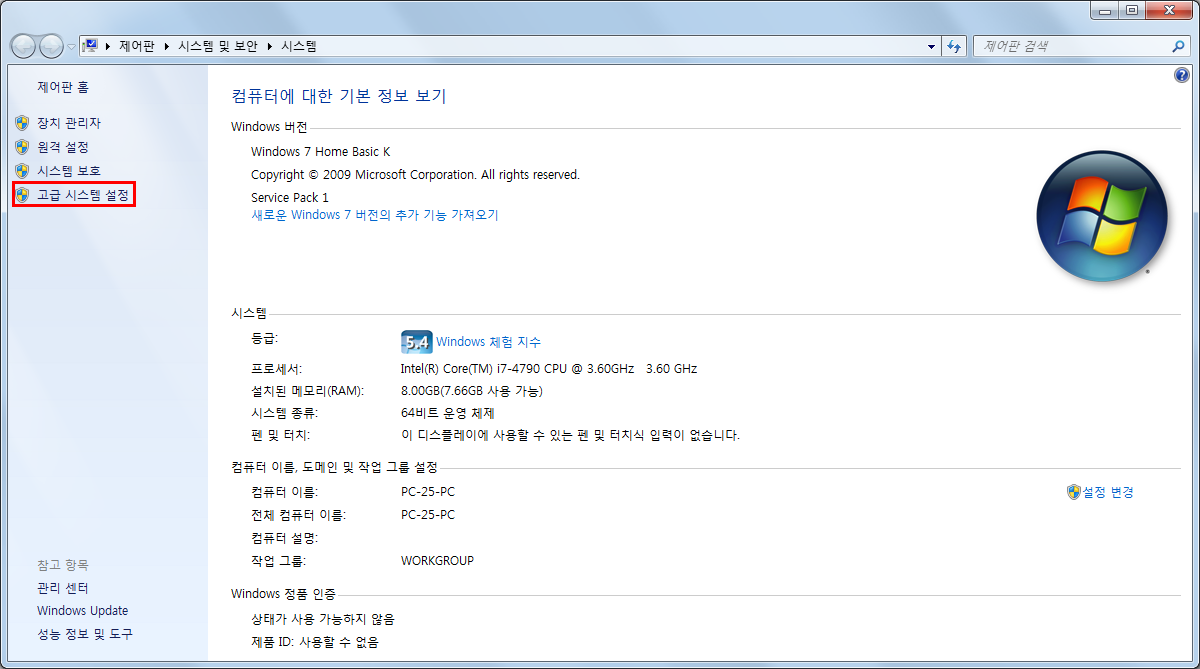The height and width of the screenshot is (669, 1200).
Task: Open 고급 시스템 설정 link
Action: coord(83,195)
